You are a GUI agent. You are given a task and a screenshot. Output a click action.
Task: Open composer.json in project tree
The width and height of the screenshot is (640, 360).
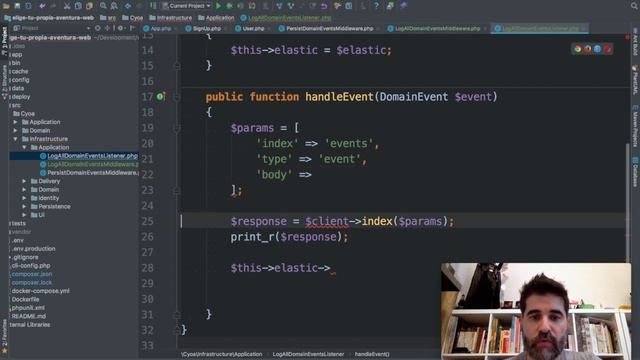tap(31, 274)
